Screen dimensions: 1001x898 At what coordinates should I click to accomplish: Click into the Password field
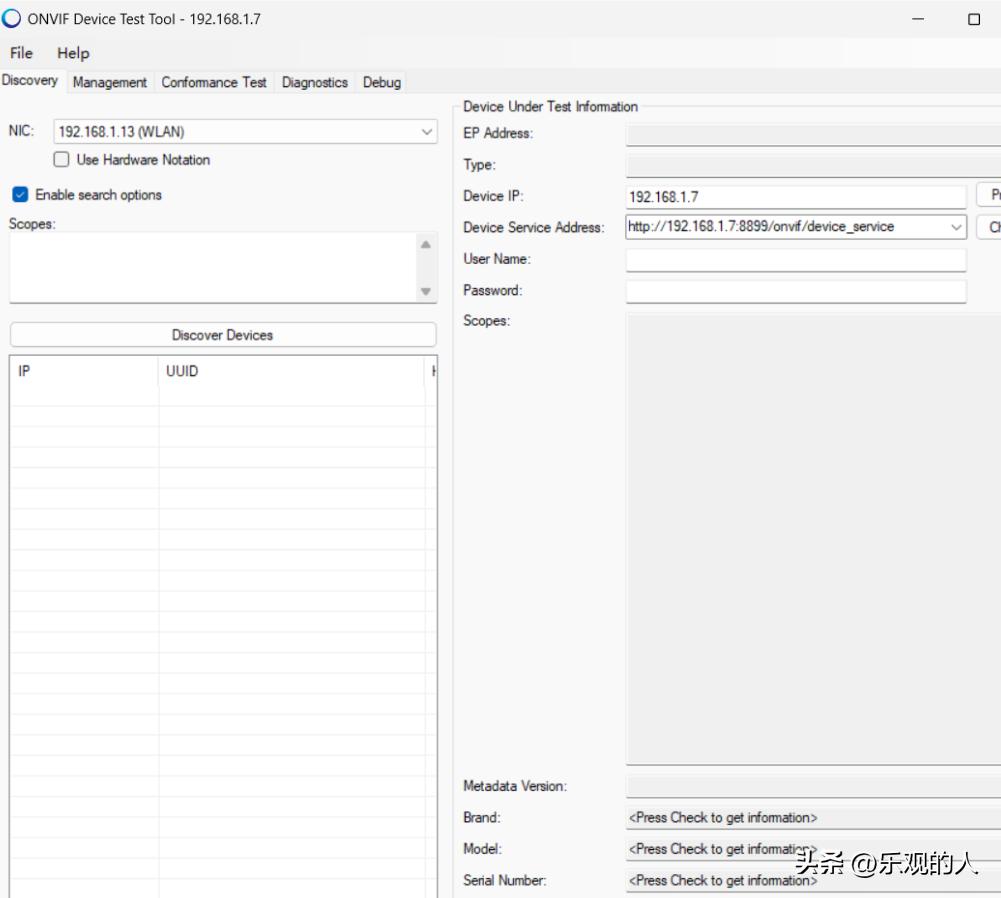[x=795, y=291]
